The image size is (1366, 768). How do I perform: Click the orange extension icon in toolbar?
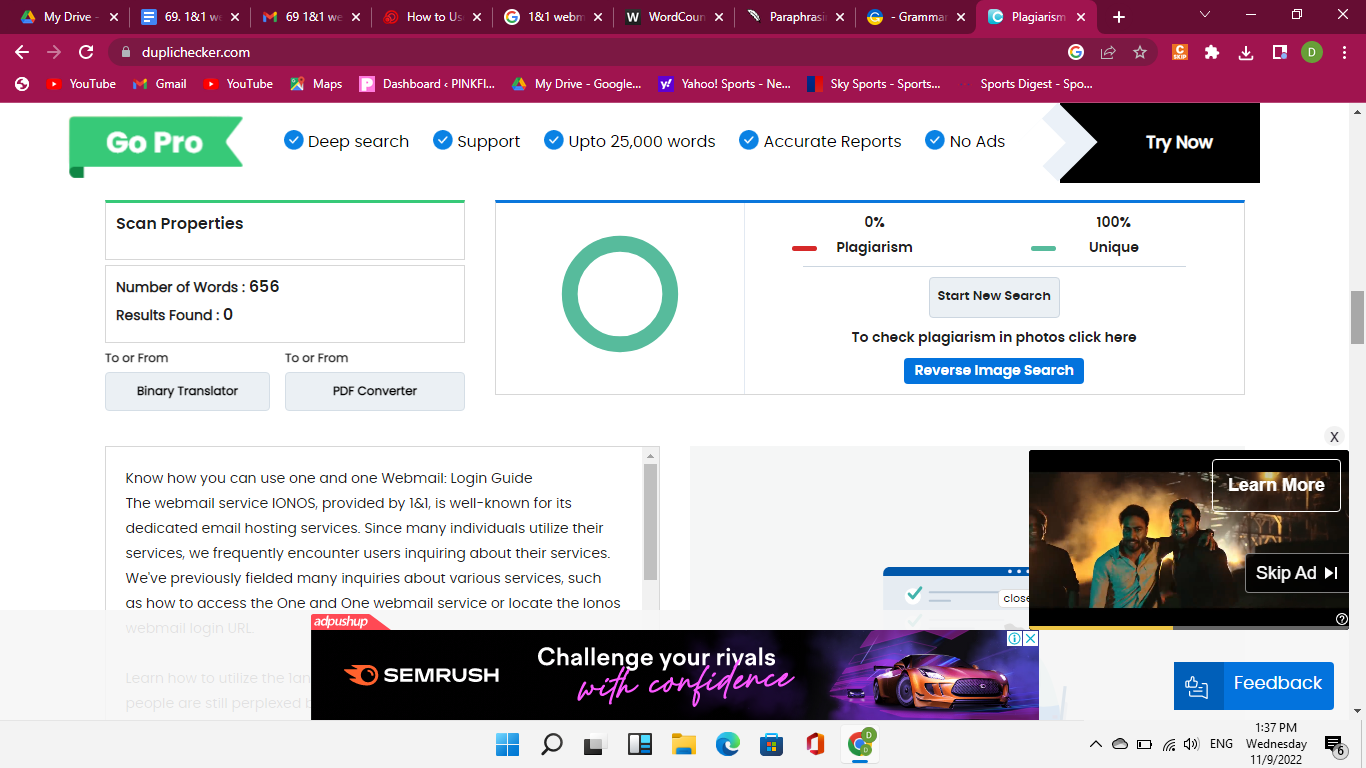coord(1179,52)
